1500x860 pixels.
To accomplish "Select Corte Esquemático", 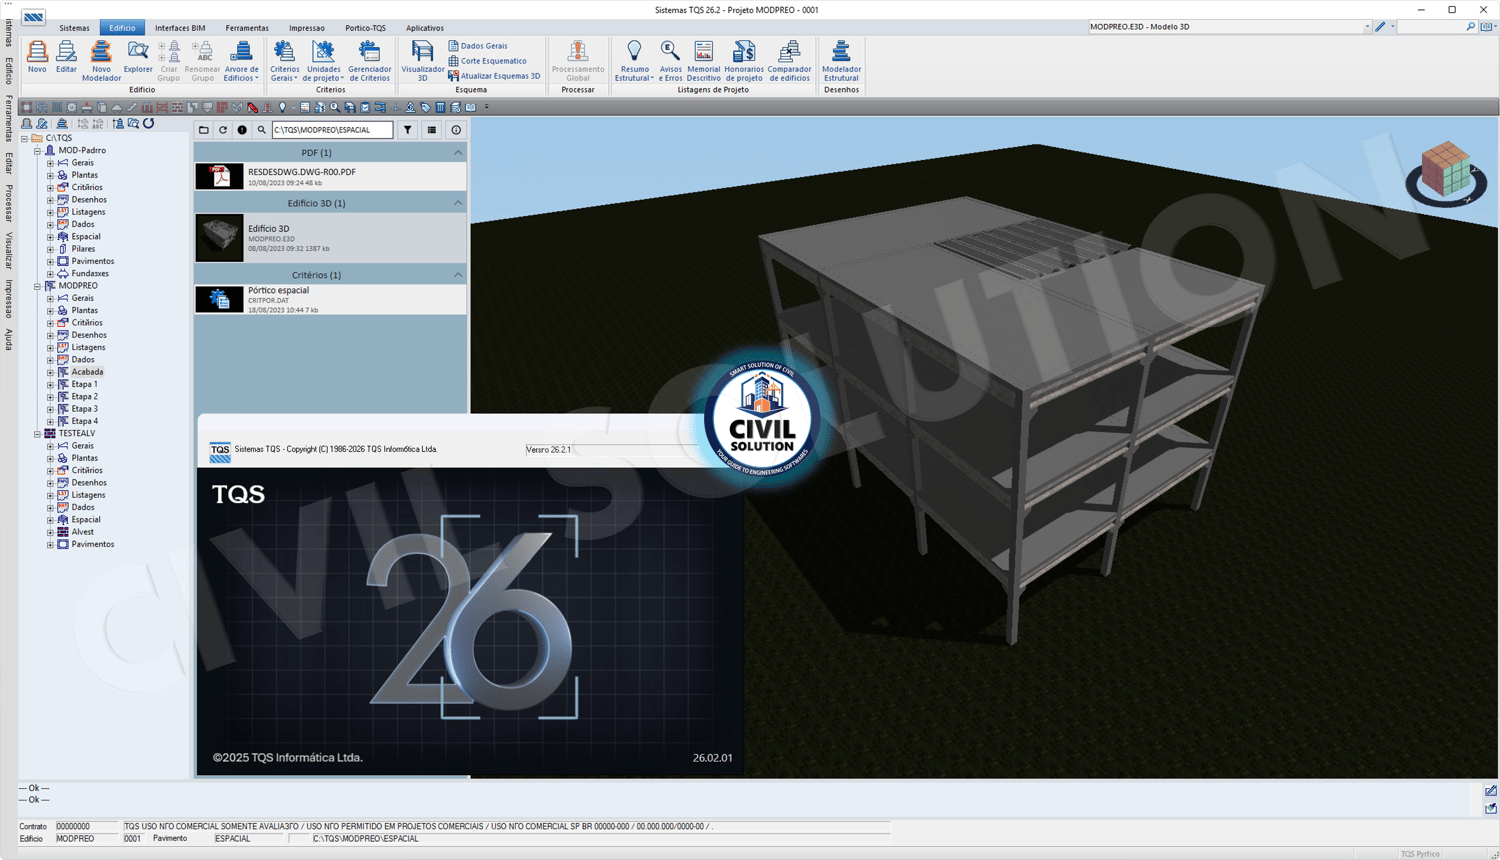I will [487, 61].
